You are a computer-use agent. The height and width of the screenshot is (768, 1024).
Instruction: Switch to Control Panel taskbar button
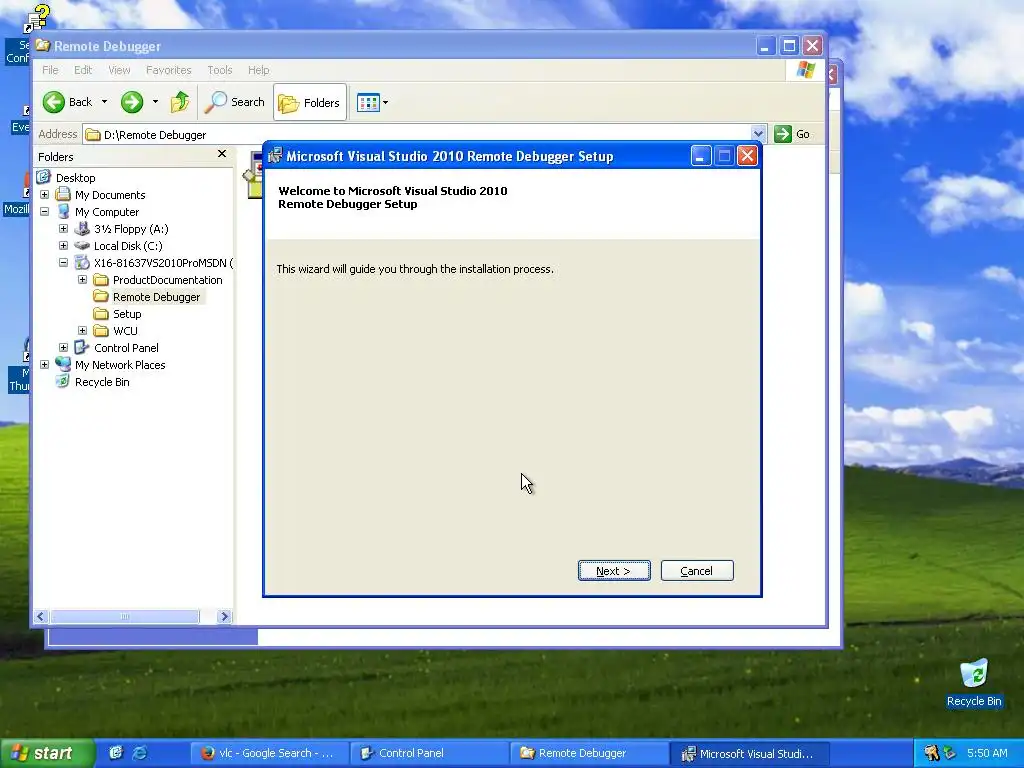(x=429, y=753)
